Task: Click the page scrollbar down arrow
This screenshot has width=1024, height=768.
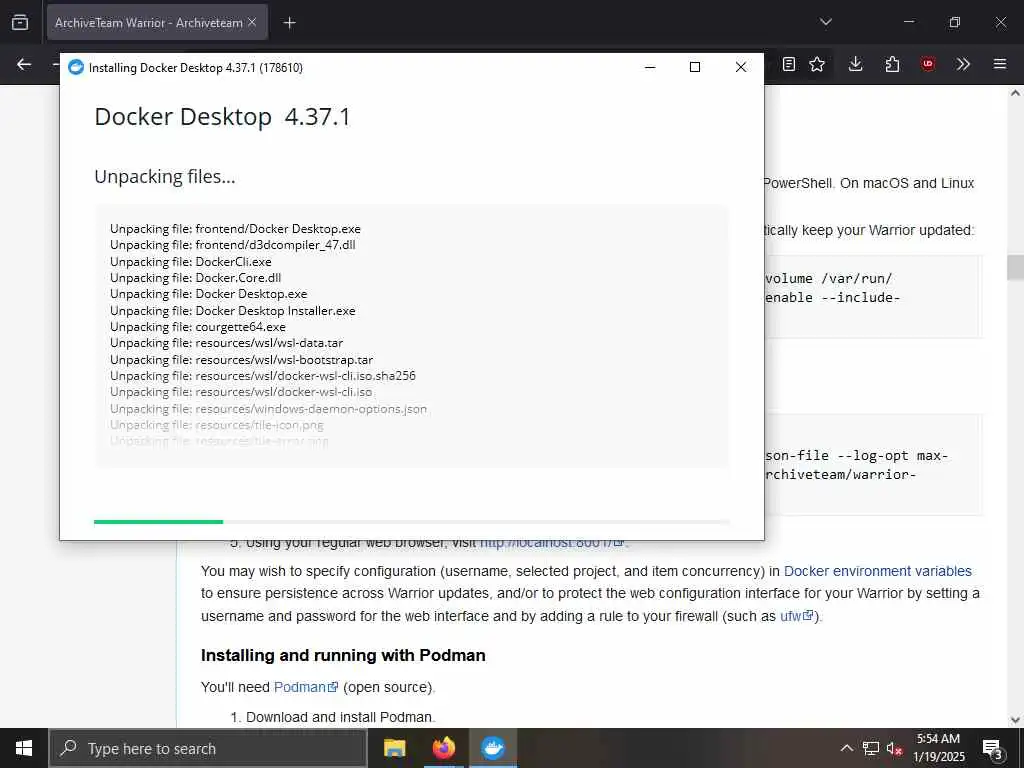Action: click(1015, 720)
